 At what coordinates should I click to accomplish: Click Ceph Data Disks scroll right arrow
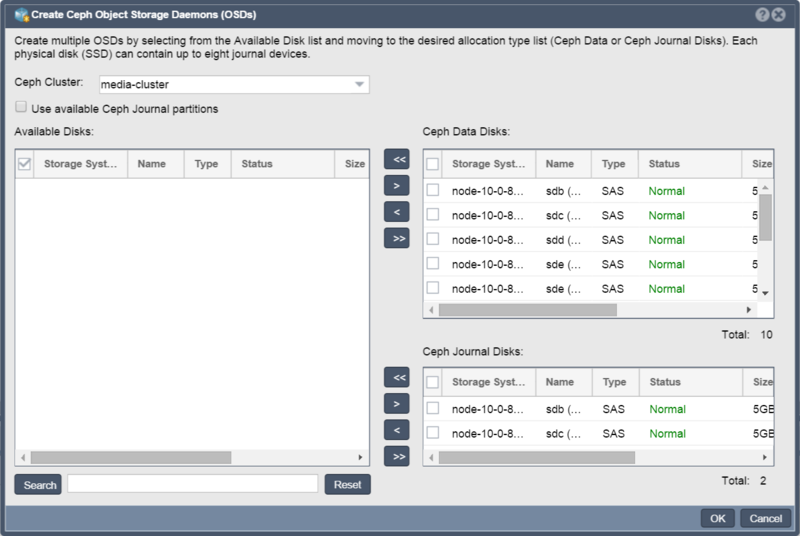[x=748, y=310]
